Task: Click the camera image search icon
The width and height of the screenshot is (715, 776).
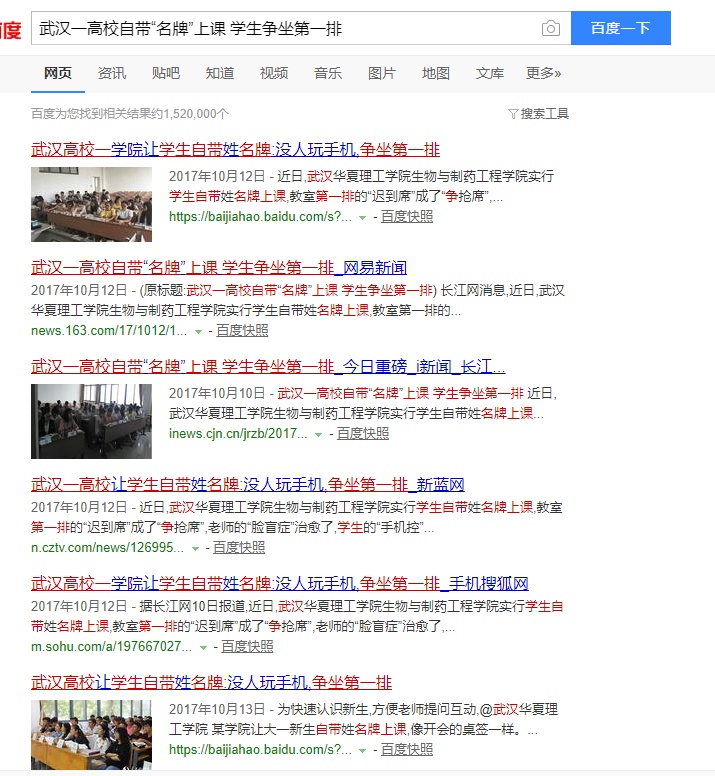Action: (x=550, y=29)
